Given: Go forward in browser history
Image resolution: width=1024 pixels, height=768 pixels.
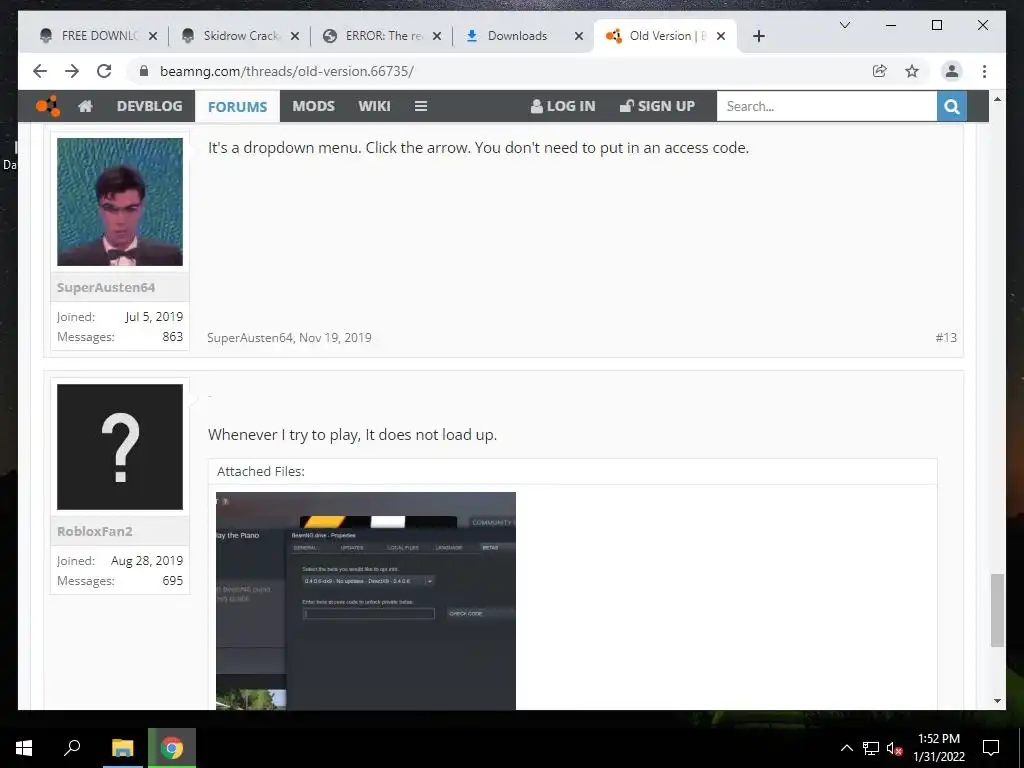Looking at the screenshot, I should [72, 71].
